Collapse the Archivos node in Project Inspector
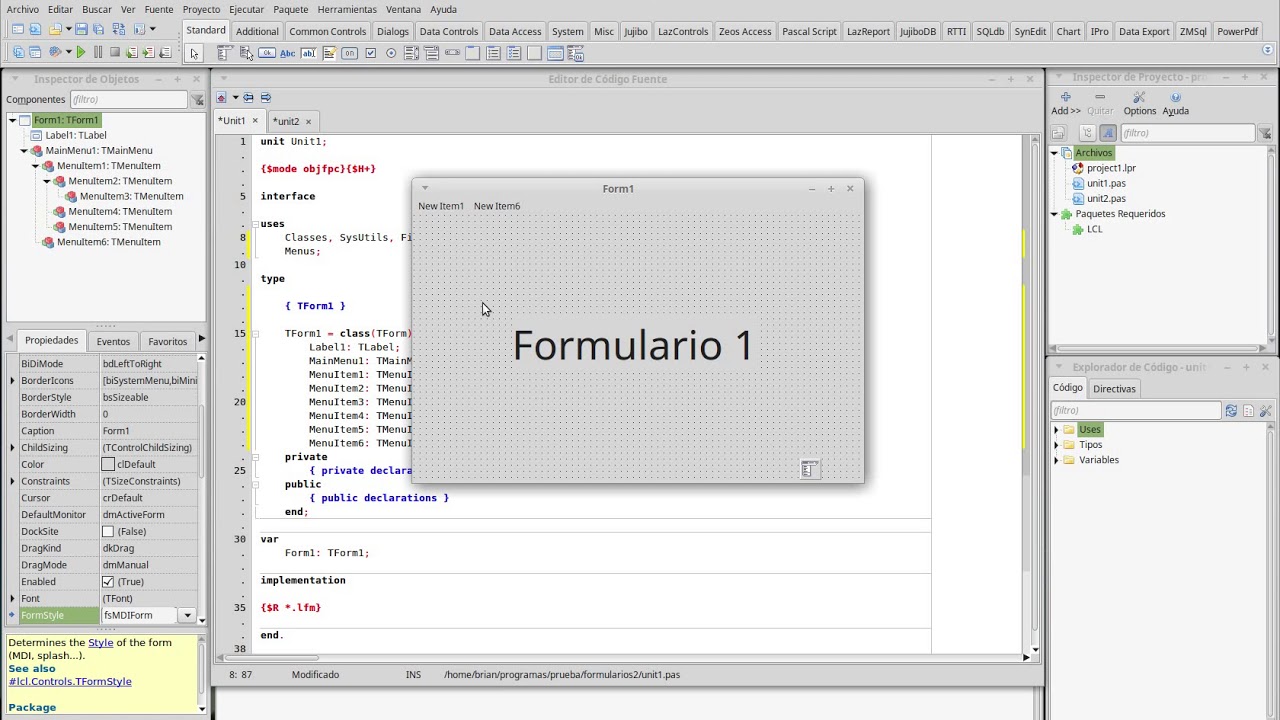Image resolution: width=1280 pixels, height=720 pixels. pos(1054,153)
